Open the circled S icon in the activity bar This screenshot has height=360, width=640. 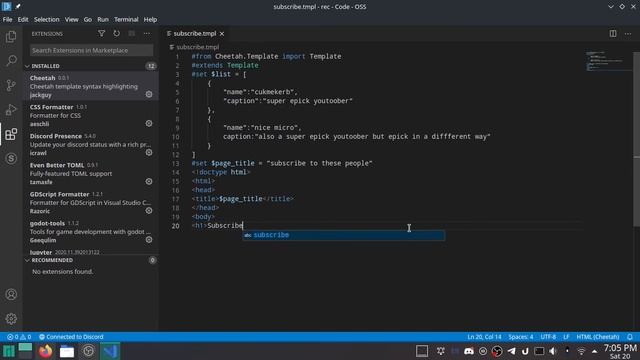click(11, 158)
